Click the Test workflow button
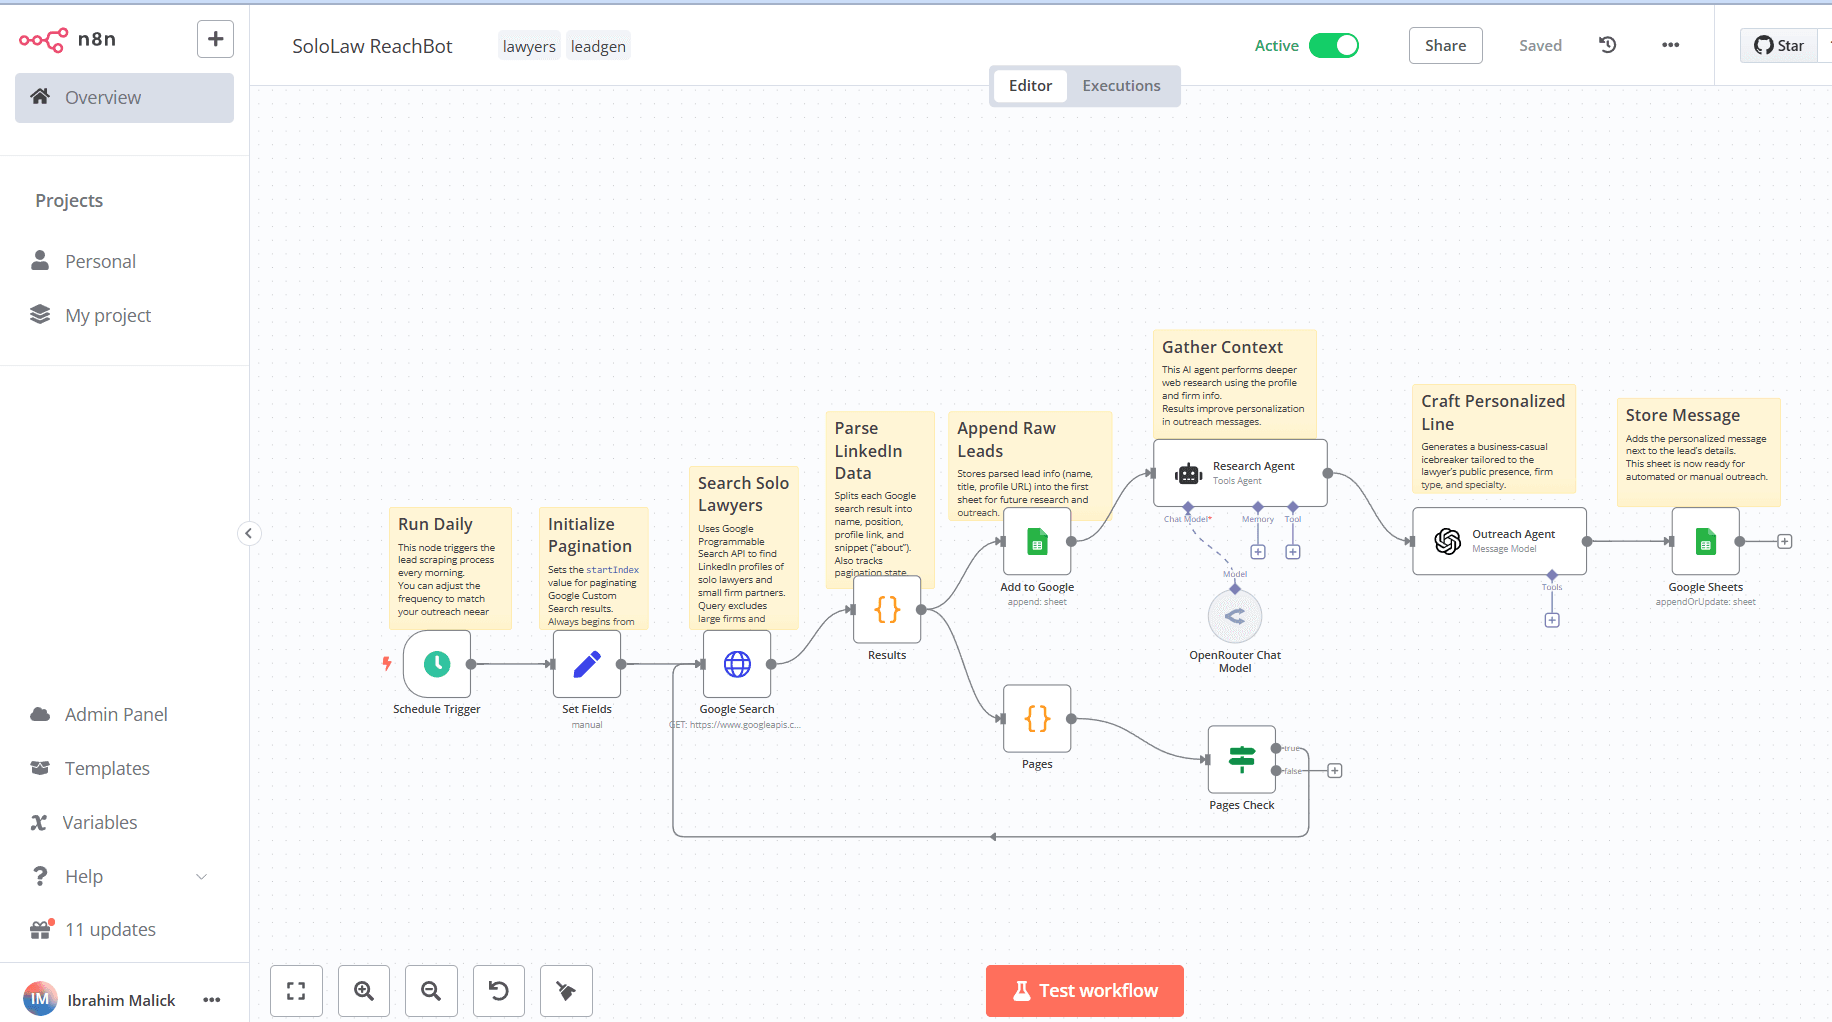 1084,991
